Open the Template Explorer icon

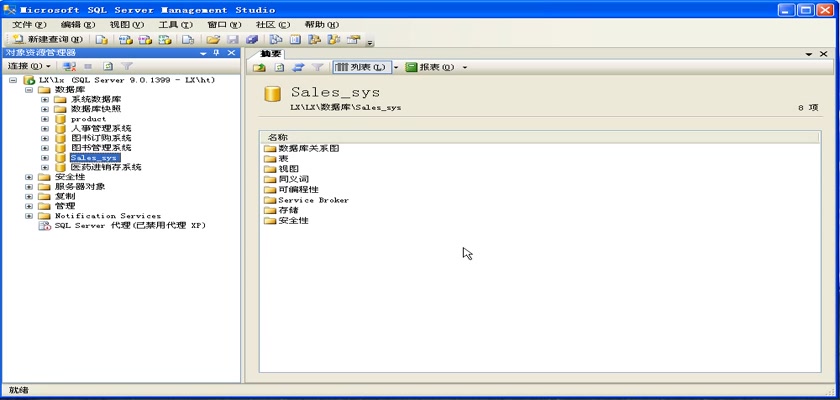pos(334,40)
